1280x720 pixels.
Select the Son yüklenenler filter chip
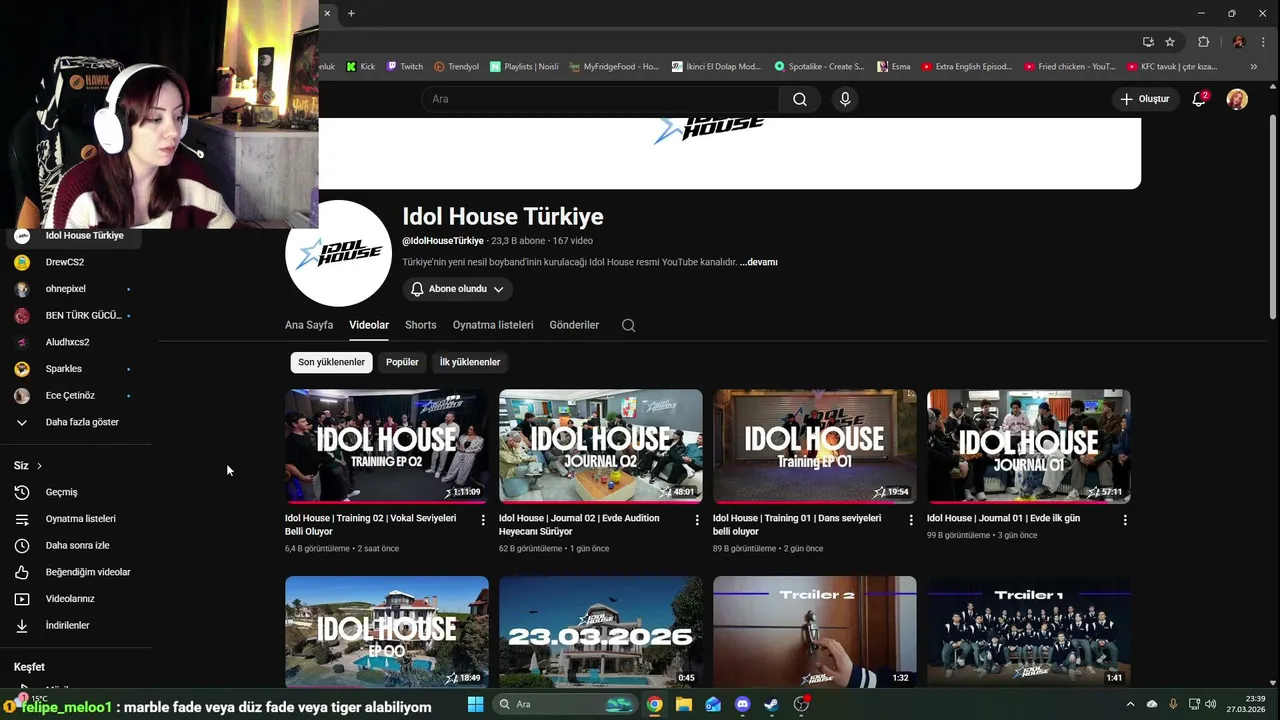(x=331, y=362)
